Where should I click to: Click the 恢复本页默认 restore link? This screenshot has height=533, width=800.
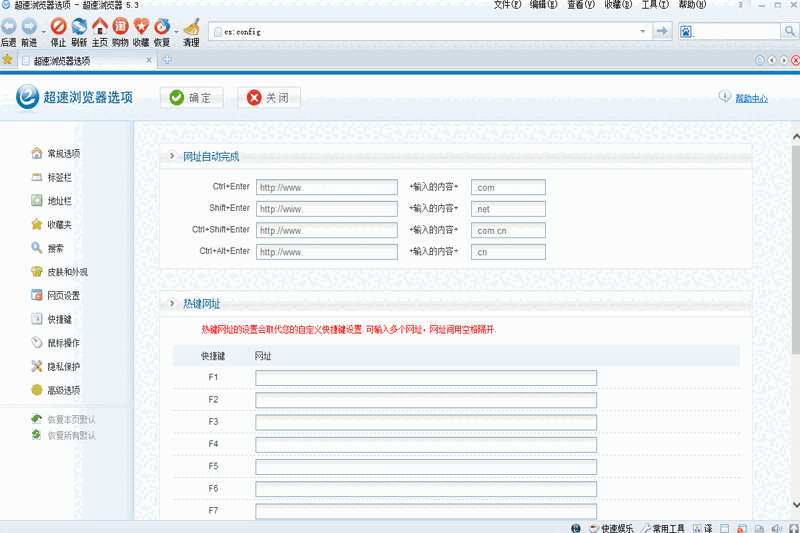click(71, 420)
